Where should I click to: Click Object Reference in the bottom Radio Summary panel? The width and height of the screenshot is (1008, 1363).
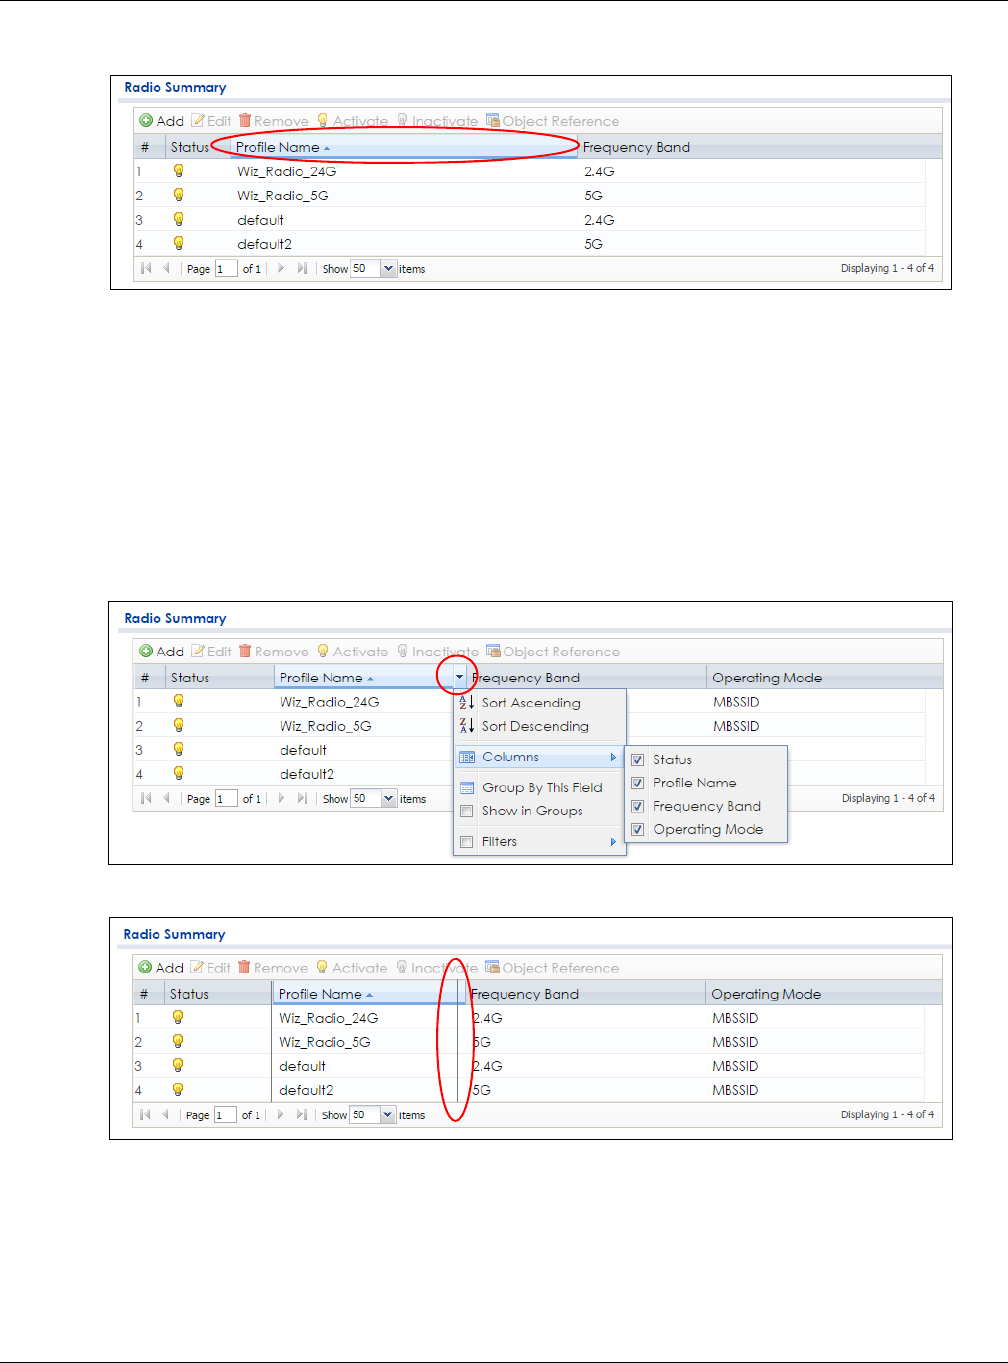click(x=552, y=967)
